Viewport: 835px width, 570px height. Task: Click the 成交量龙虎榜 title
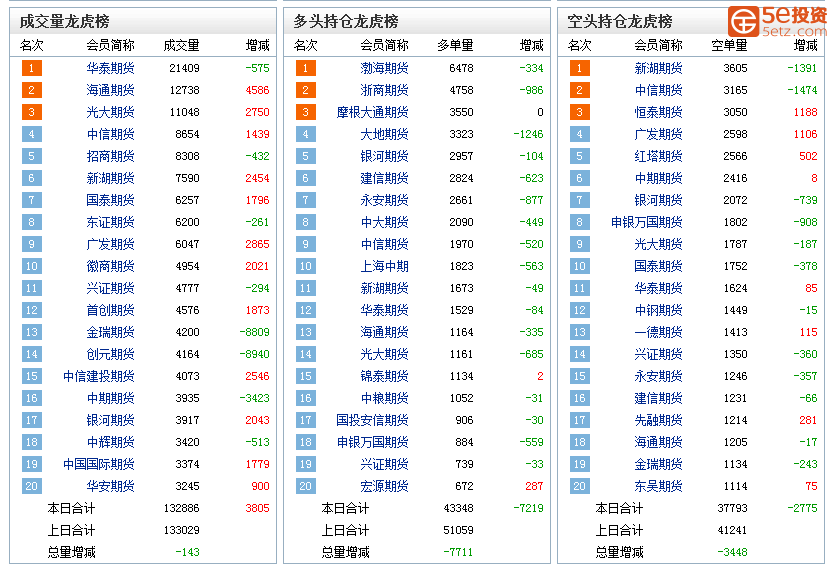pyautogui.click(x=64, y=21)
